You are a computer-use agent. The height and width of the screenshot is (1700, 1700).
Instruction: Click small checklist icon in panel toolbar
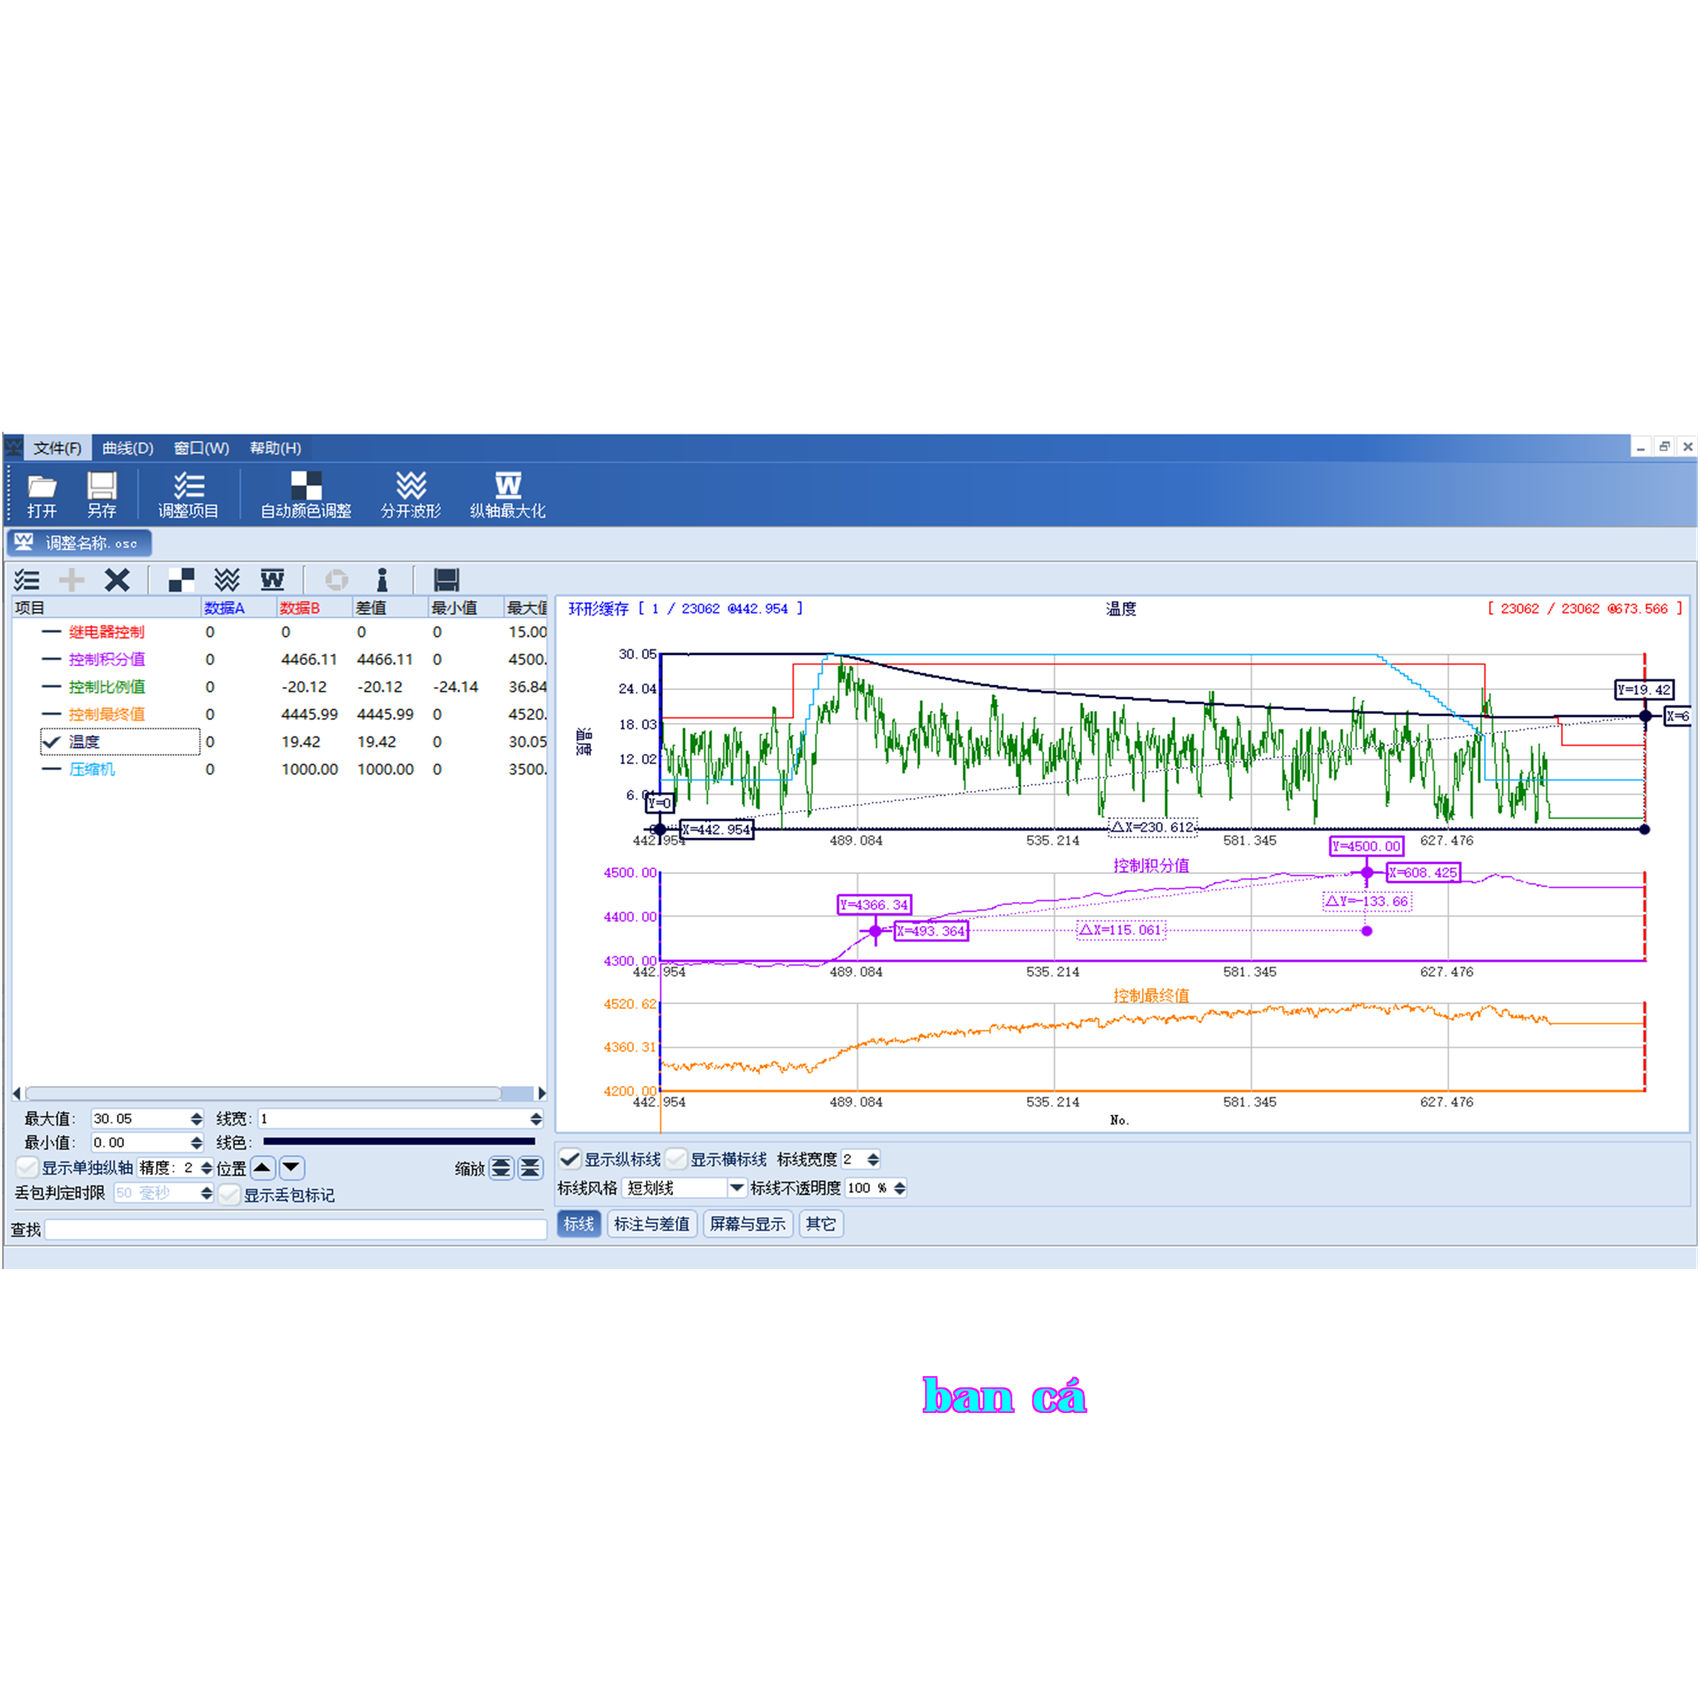point(27,580)
